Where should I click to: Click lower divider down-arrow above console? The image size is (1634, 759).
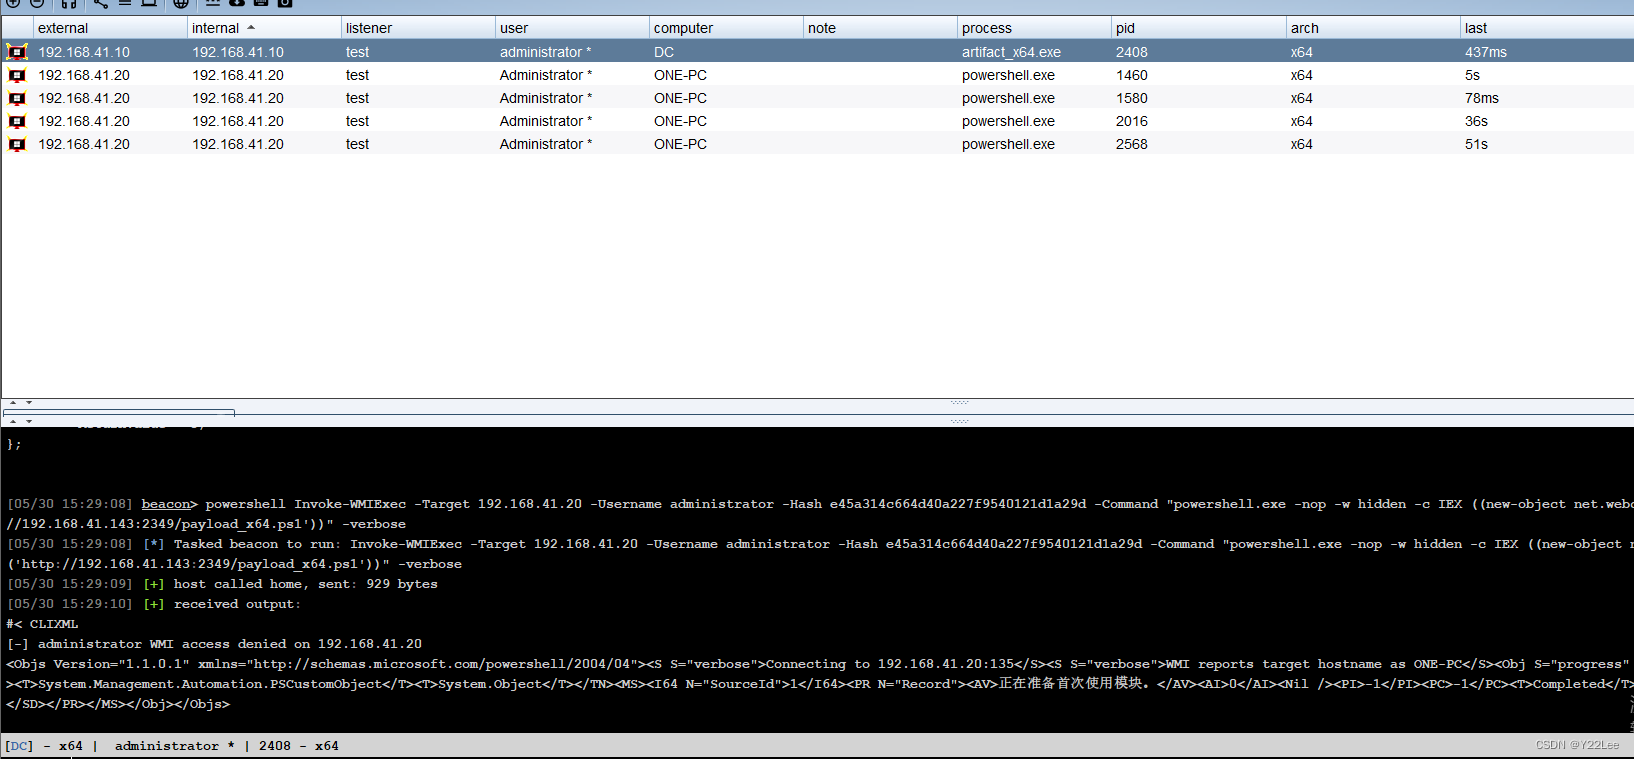coord(29,421)
